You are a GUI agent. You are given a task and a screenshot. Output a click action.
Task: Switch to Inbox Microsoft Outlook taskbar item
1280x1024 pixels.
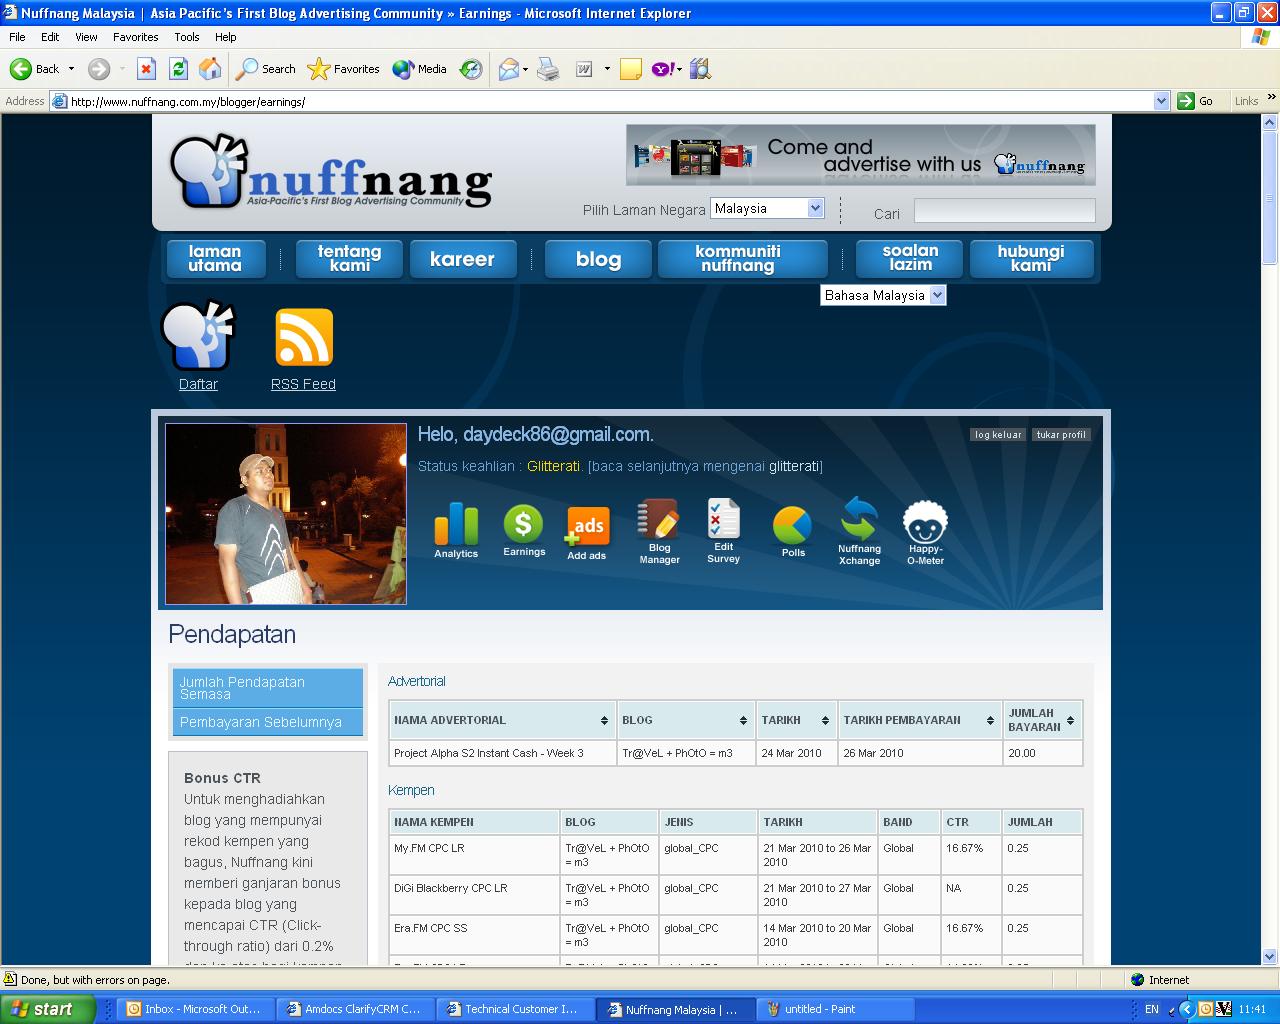click(x=196, y=1009)
